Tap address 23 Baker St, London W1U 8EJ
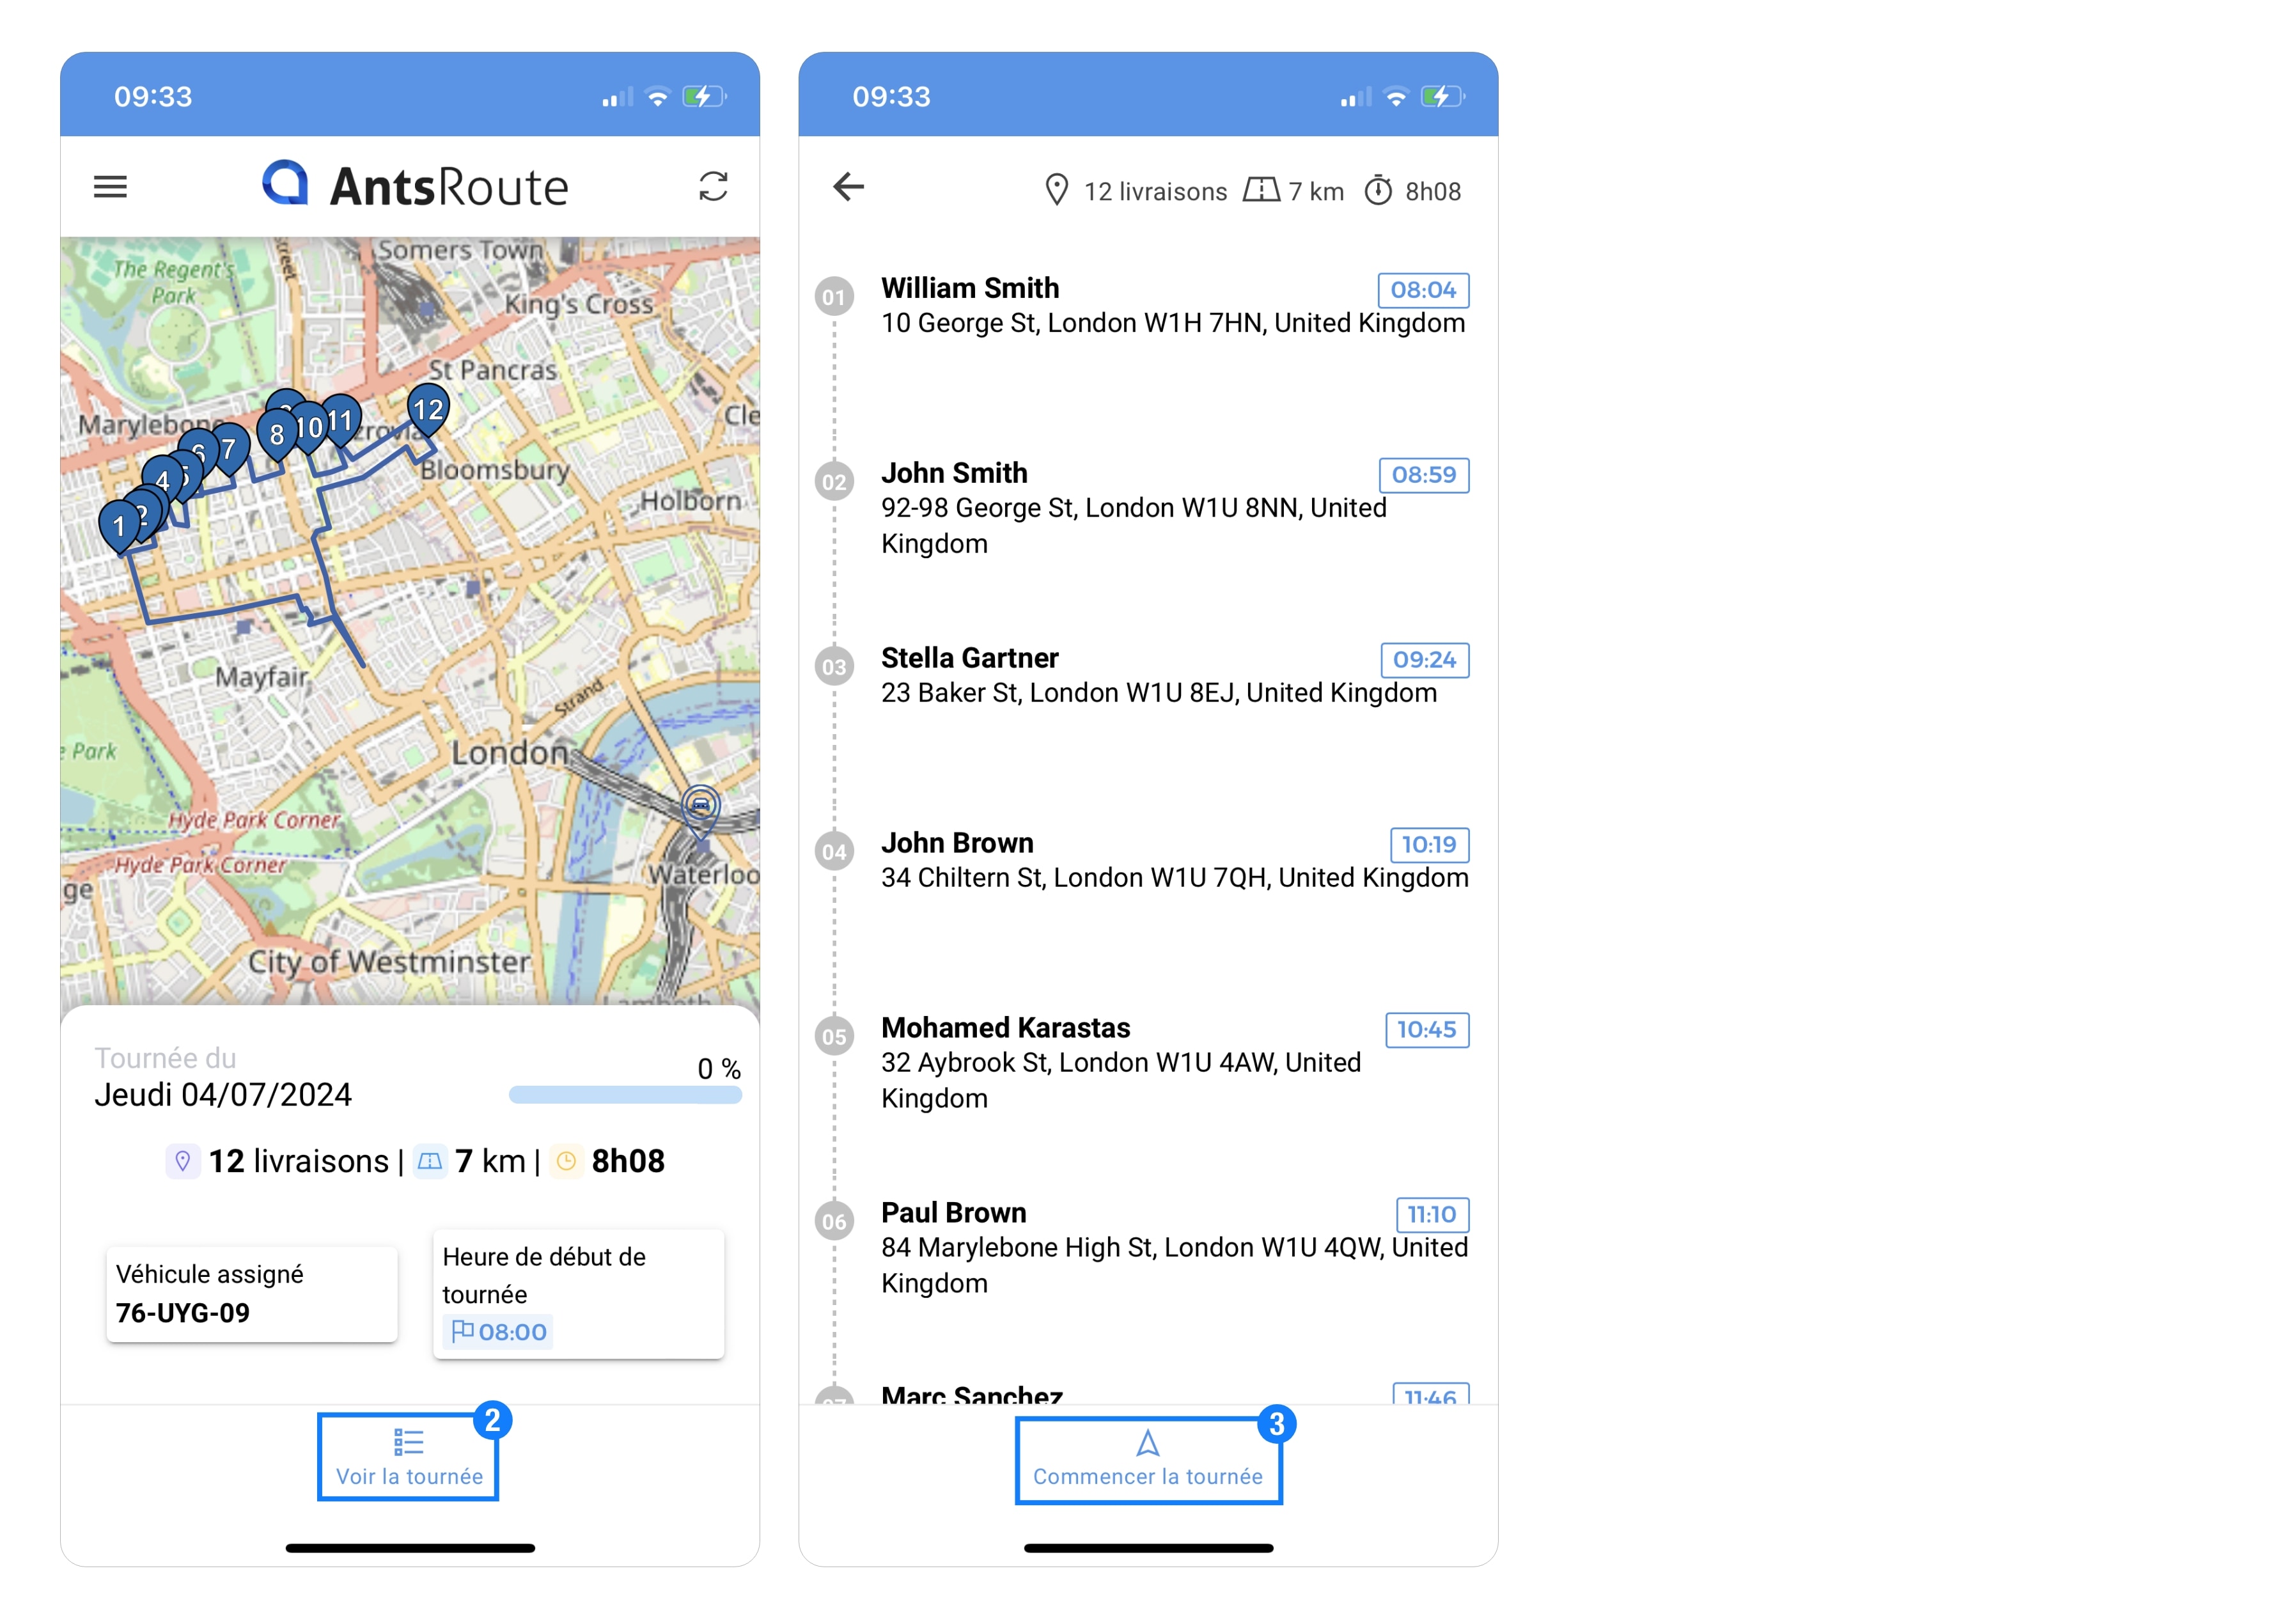This screenshot has width=2296, height=1619. click(1159, 693)
